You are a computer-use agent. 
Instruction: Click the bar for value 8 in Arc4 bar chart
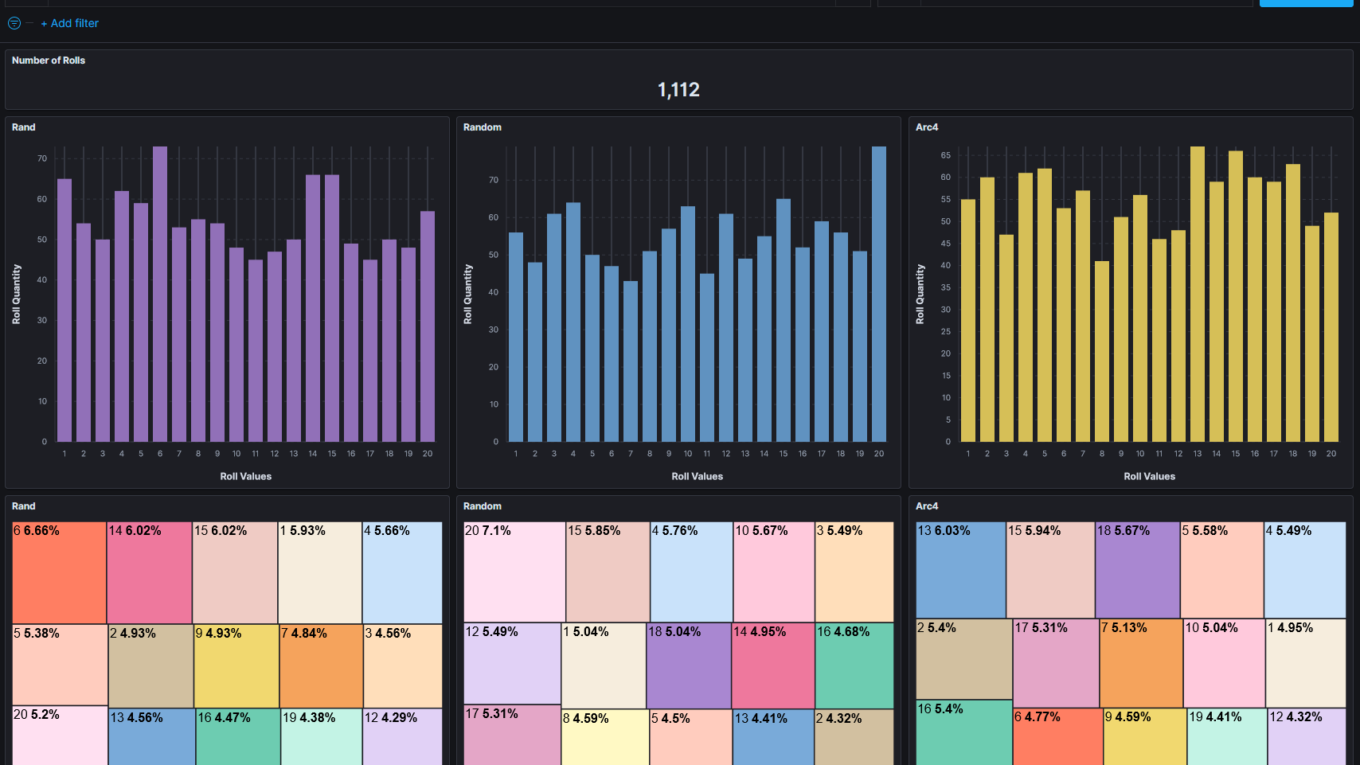pos(1102,351)
